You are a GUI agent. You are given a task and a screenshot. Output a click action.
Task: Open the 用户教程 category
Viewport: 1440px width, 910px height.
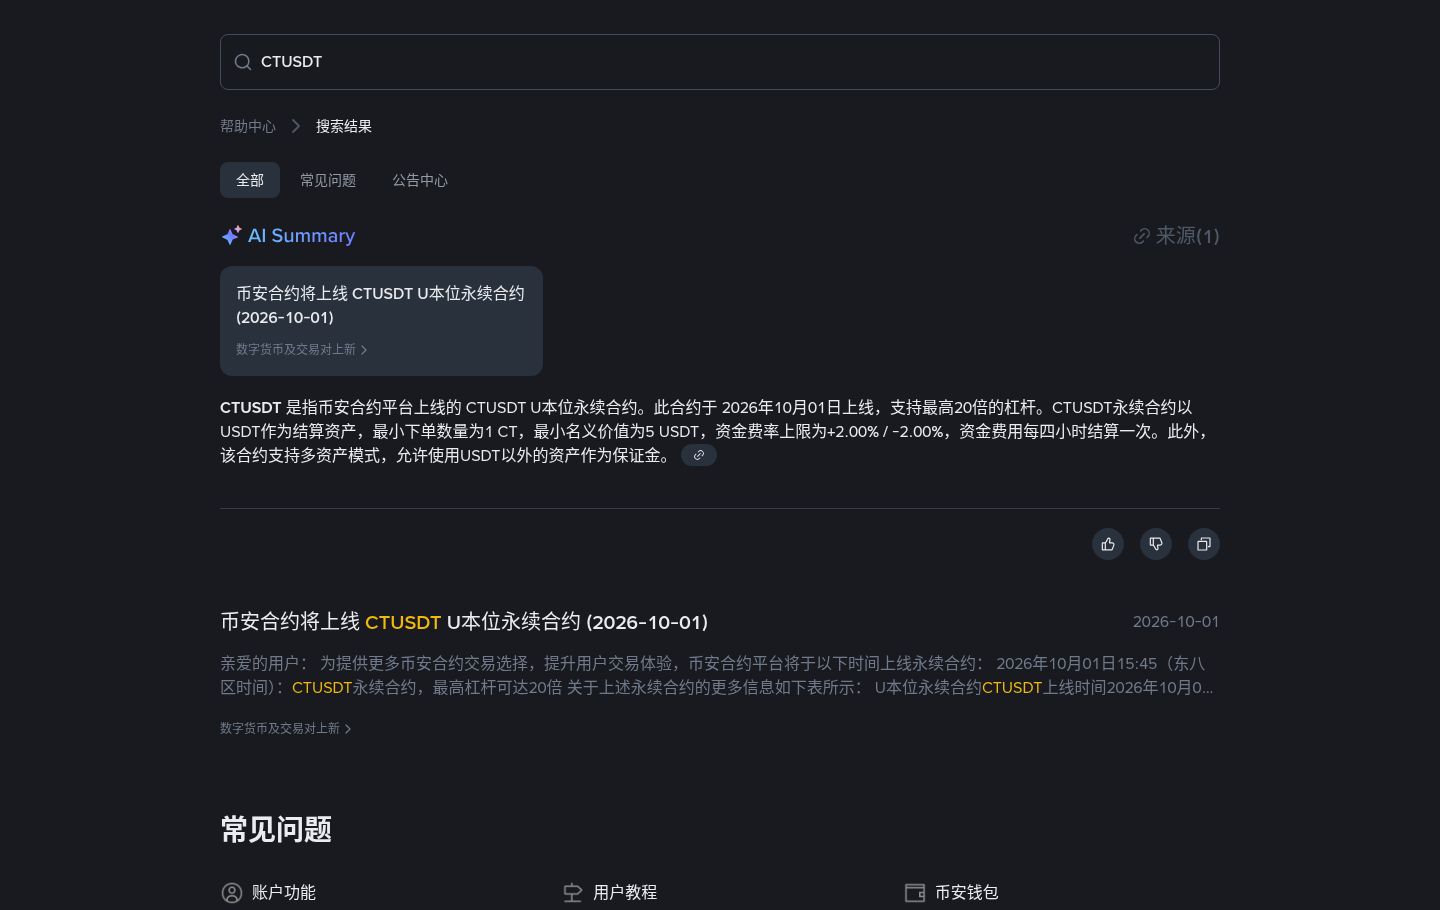tap(625, 892)
